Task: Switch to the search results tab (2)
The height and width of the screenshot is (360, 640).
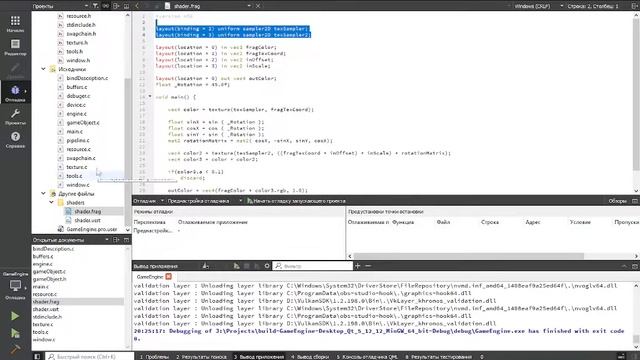Action: click(x=201, y=356)
